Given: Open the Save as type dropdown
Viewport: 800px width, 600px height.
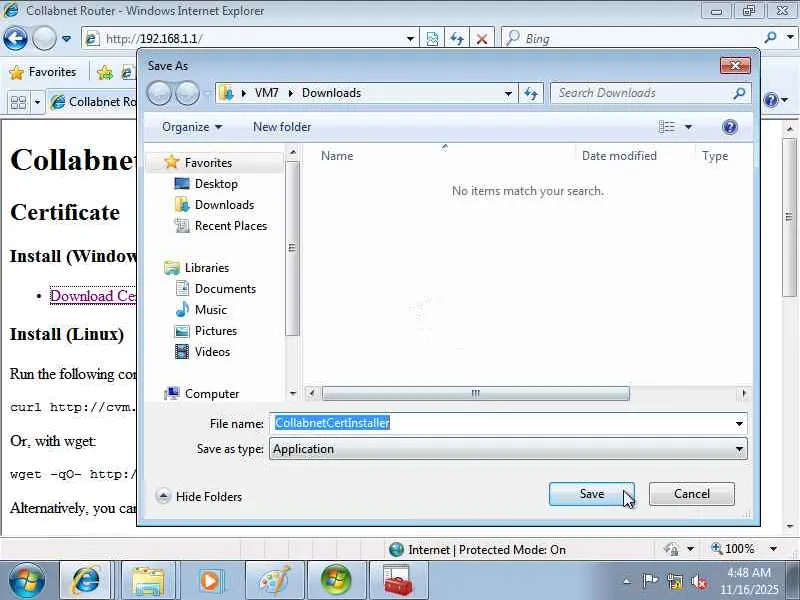Looking at the screenshot, I should point(508,449).
